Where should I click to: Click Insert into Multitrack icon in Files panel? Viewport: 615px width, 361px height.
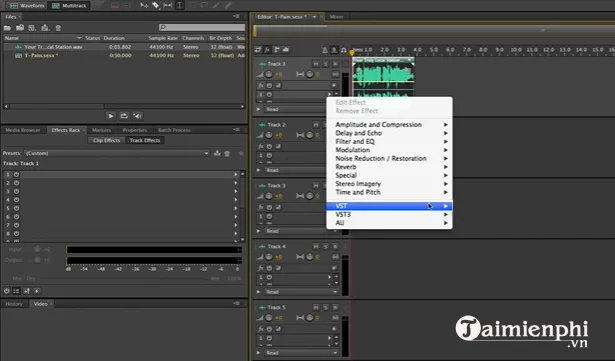tap(45, 28)
